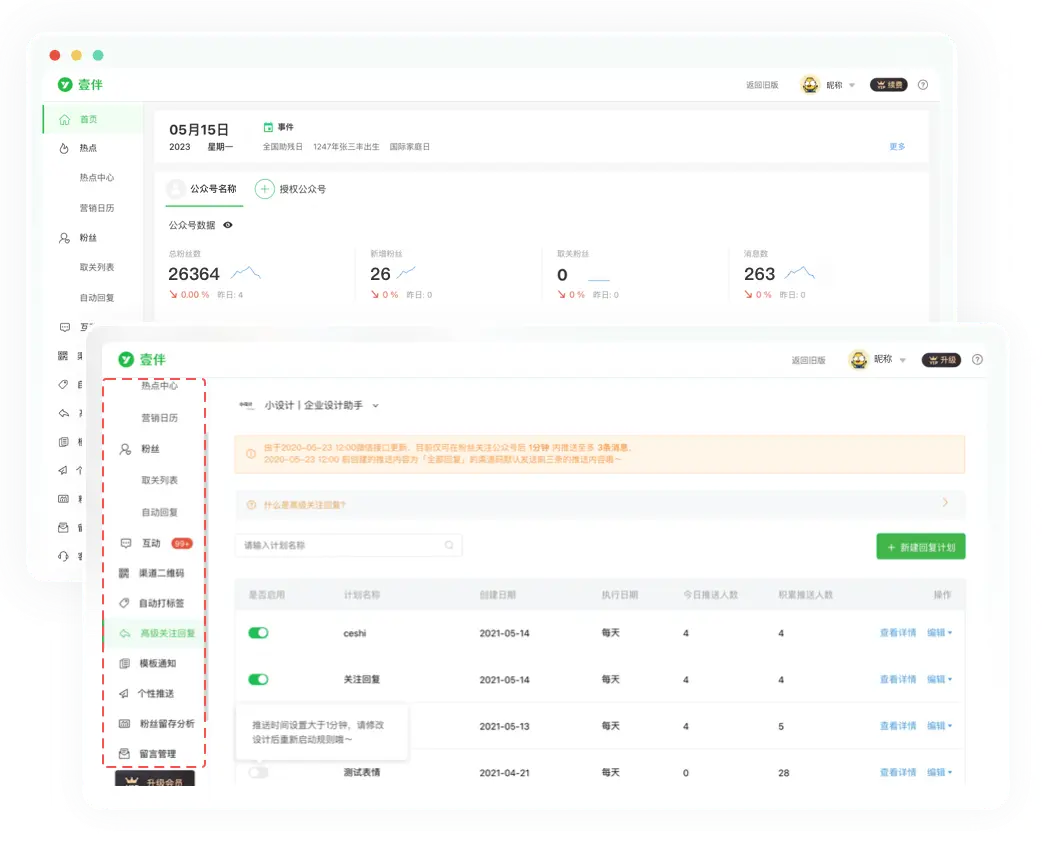Click the 渠道二维码 QR code sidebar icon
The image size is (1054, 860).
(124, 573)
